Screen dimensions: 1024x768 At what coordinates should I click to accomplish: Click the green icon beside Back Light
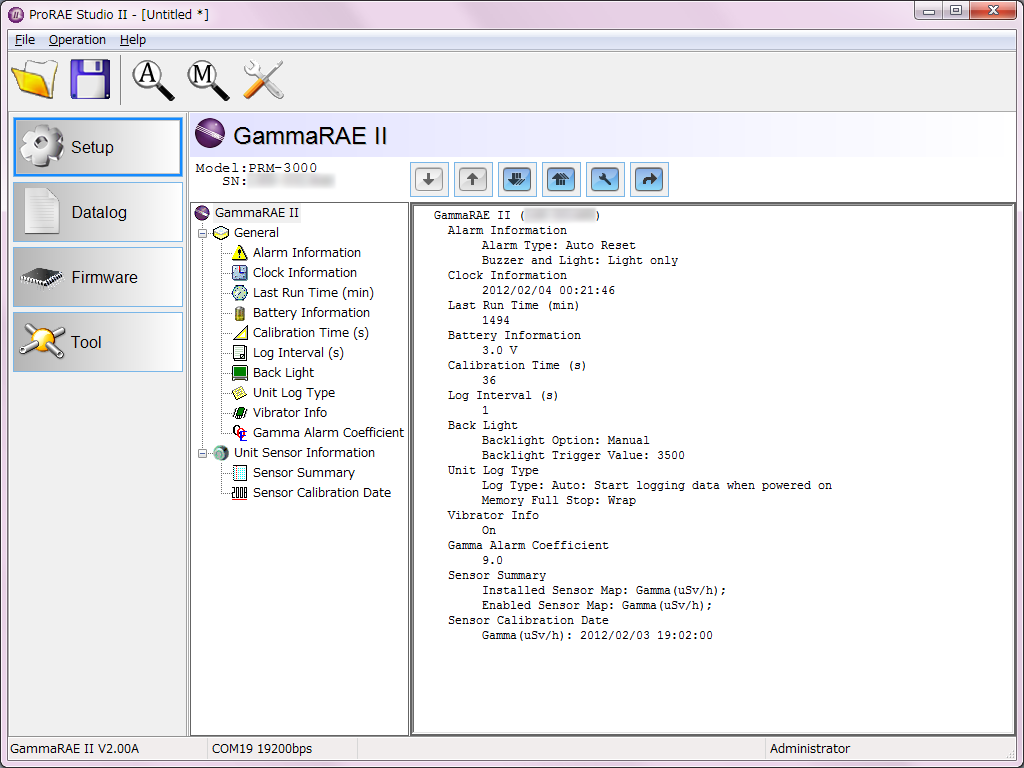240,373
